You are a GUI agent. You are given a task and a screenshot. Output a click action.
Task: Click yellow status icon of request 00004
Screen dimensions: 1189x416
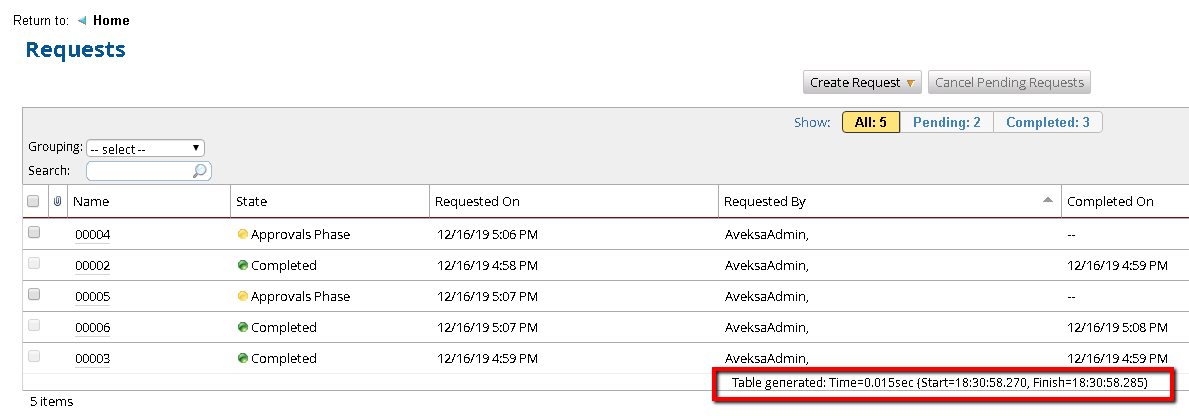click(243, 234)
